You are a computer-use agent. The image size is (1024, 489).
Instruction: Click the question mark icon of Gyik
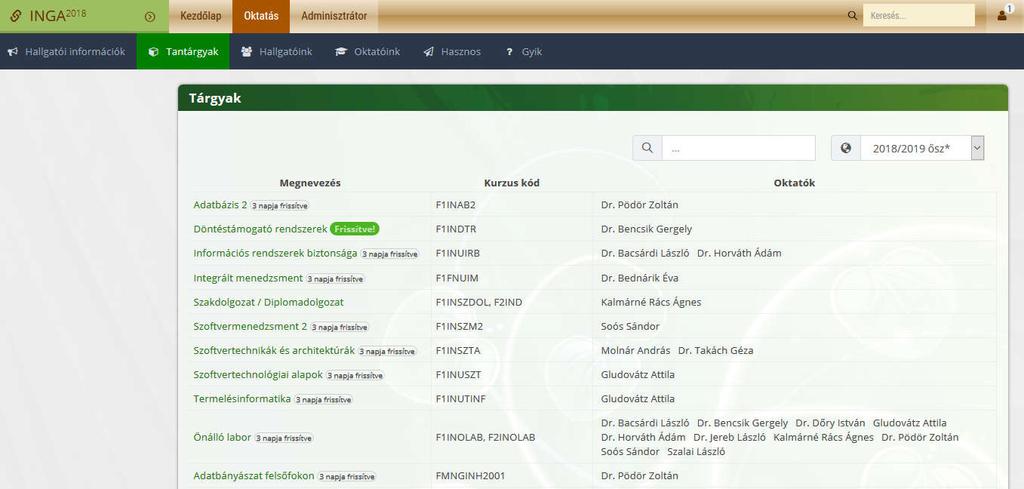(x=509, y=52)
